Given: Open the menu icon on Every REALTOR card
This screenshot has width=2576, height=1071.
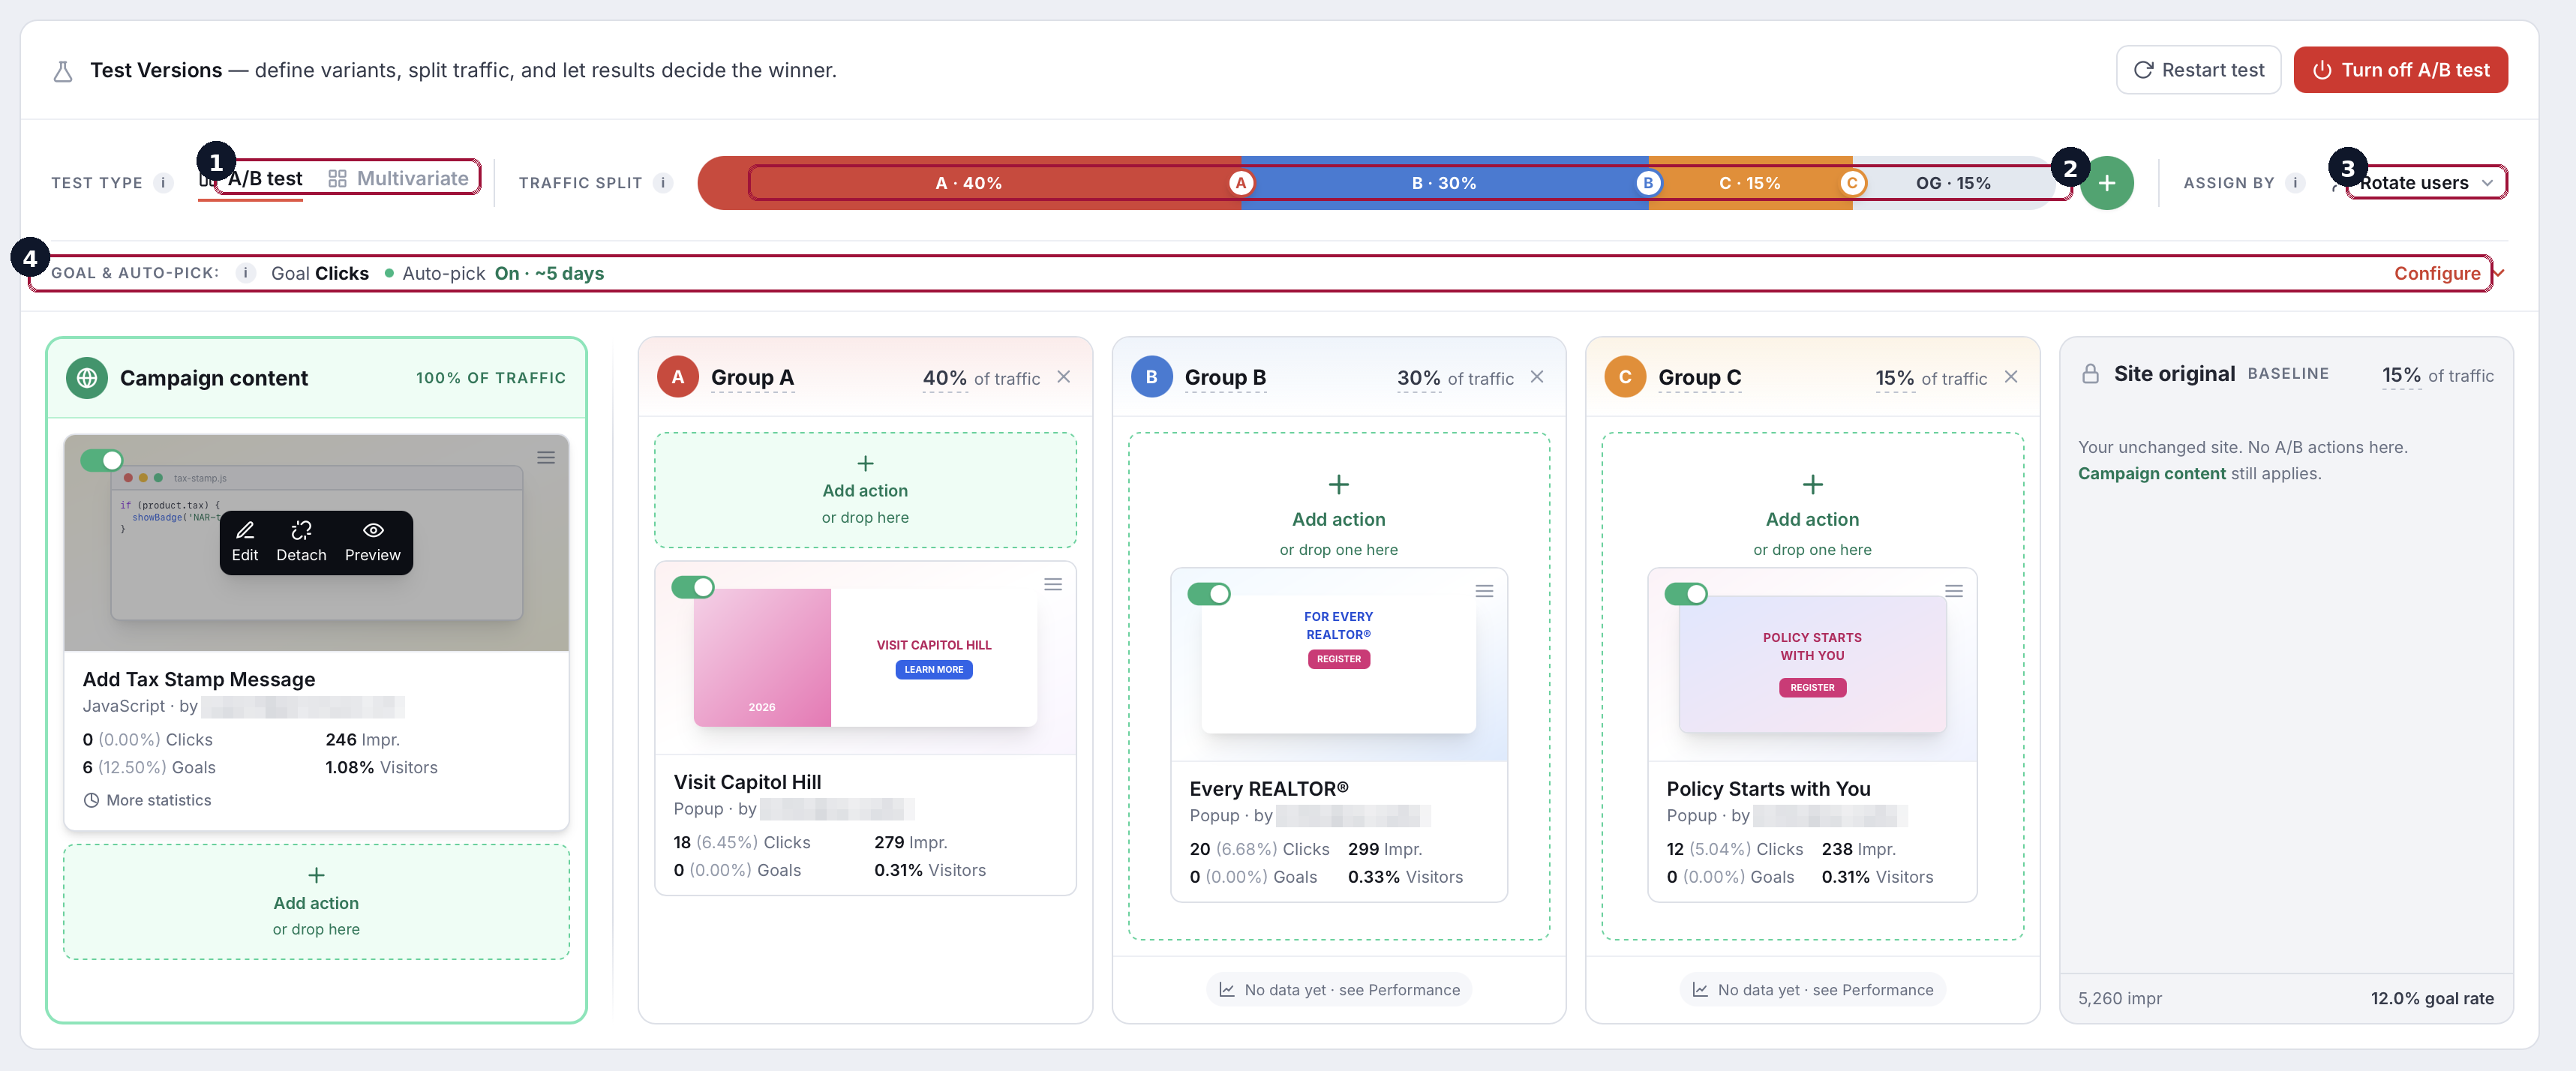Looking at the screenshot, I should point(1484,591).
